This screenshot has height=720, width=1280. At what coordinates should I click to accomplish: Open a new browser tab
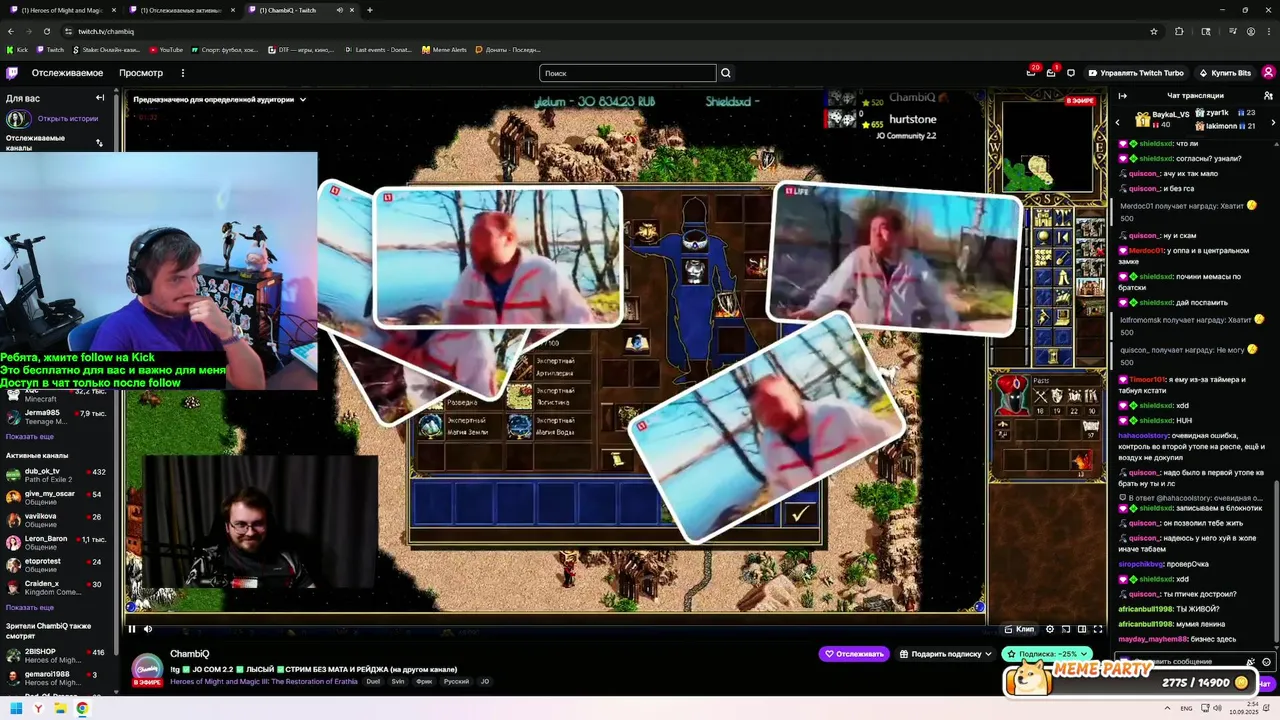coord(370,10)
